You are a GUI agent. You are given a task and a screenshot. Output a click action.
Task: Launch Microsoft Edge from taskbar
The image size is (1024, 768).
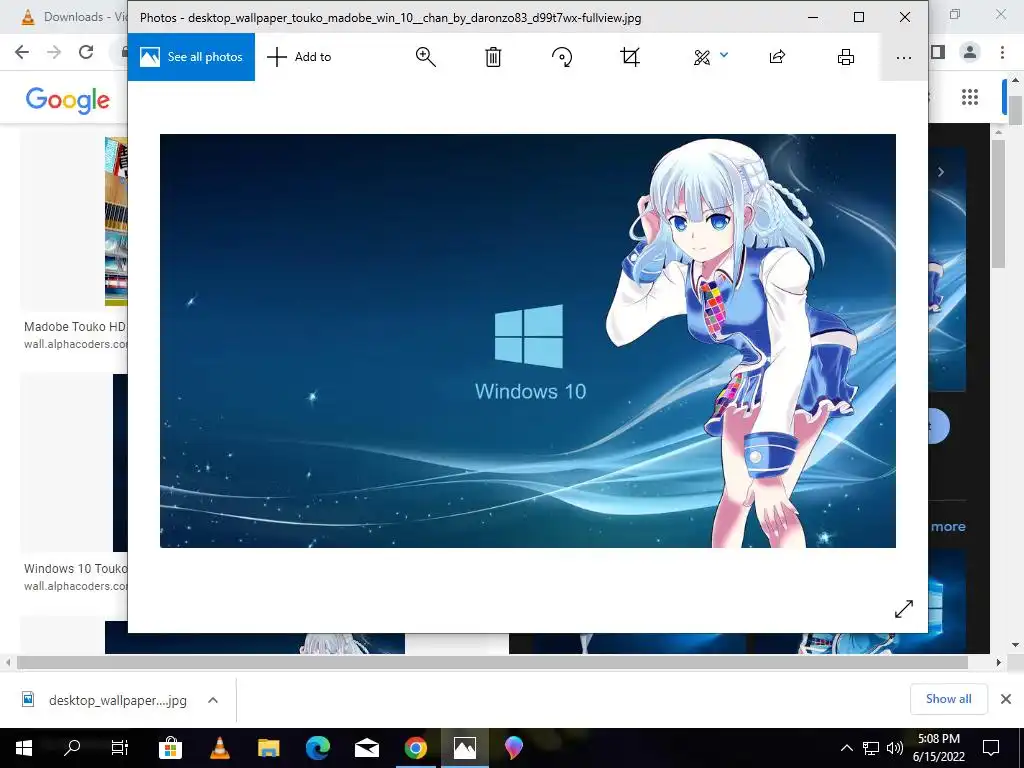click(x=317, y=748)
